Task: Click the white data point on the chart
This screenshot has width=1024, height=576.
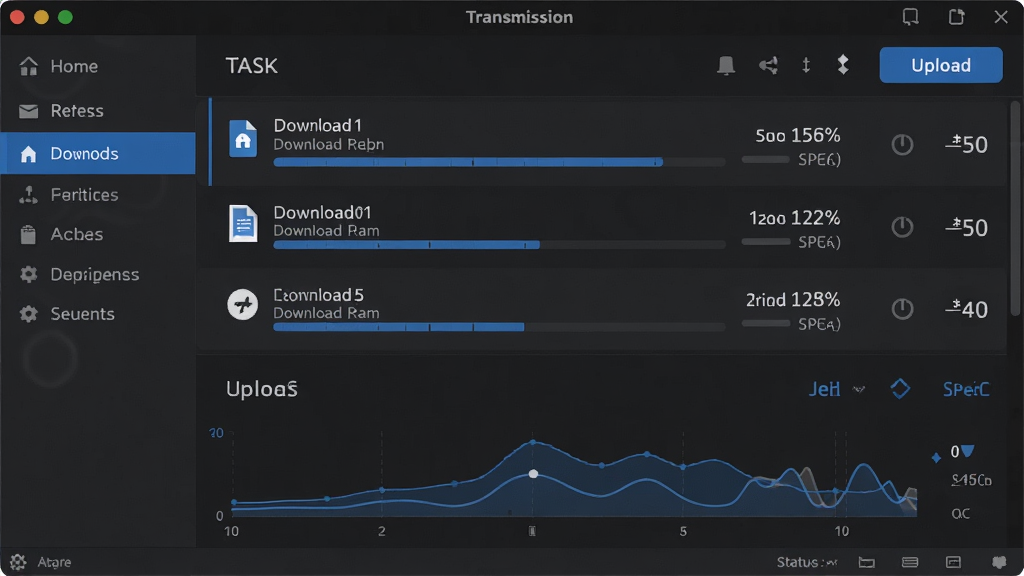Action: pos(533,473)
